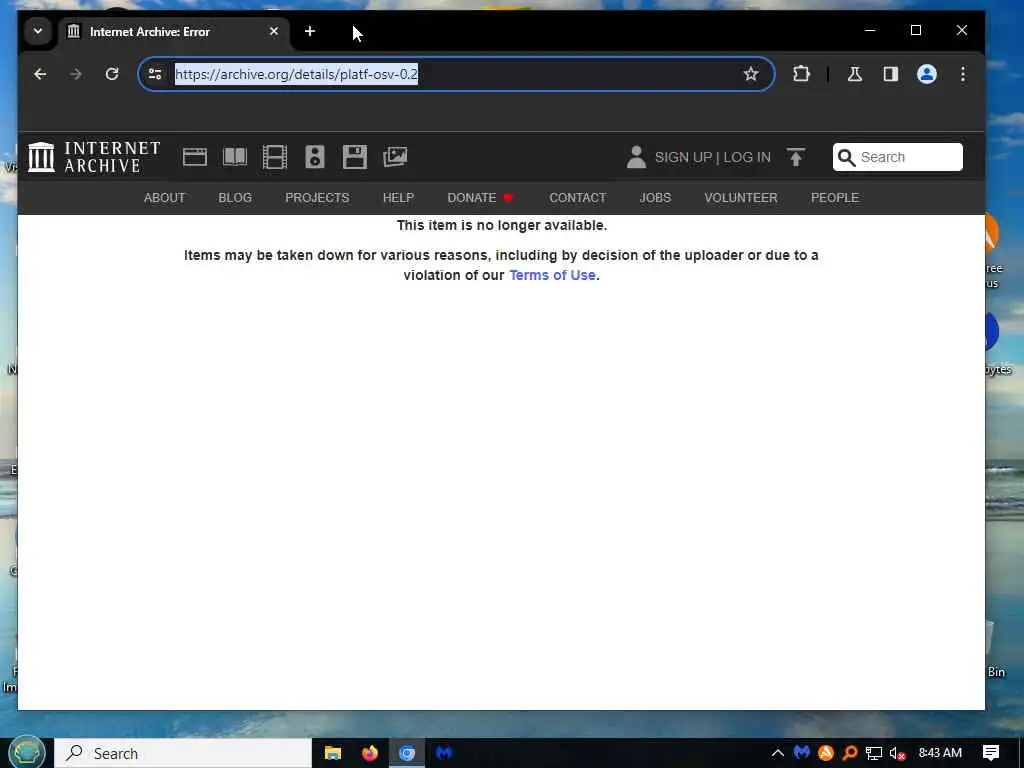The width and height of the screenshot is (1024, 768).
Task: Open the Extensions puzzle icon
Action: click(801, 74)
